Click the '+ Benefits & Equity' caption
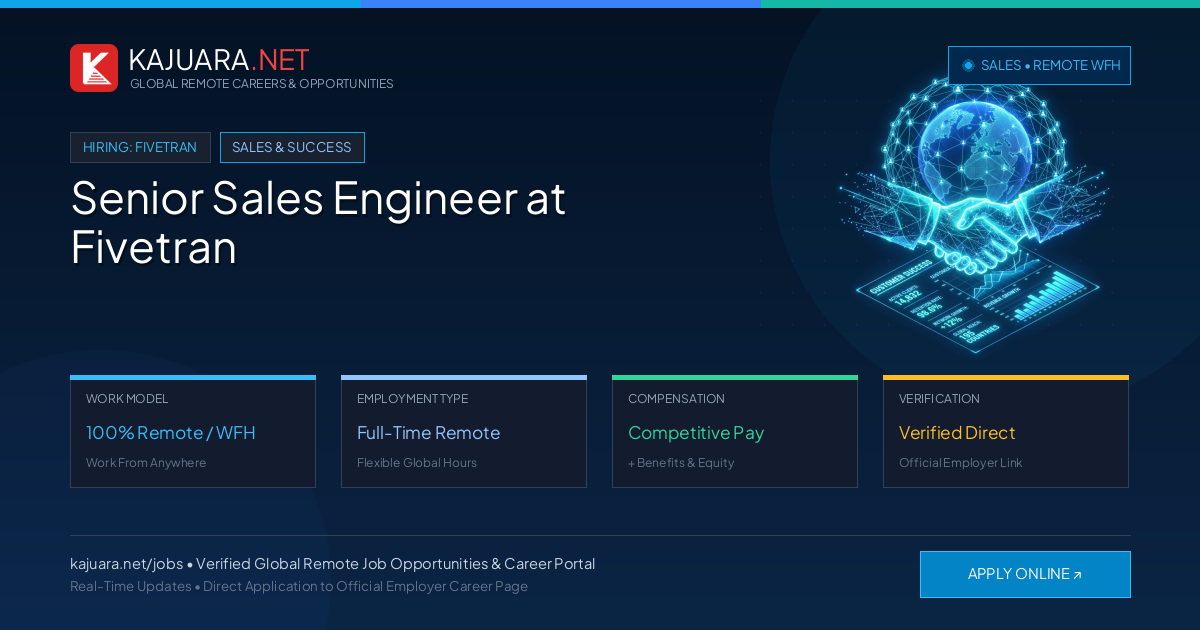This screenshot has width=1200, height=630. click(x=681, y=463)
